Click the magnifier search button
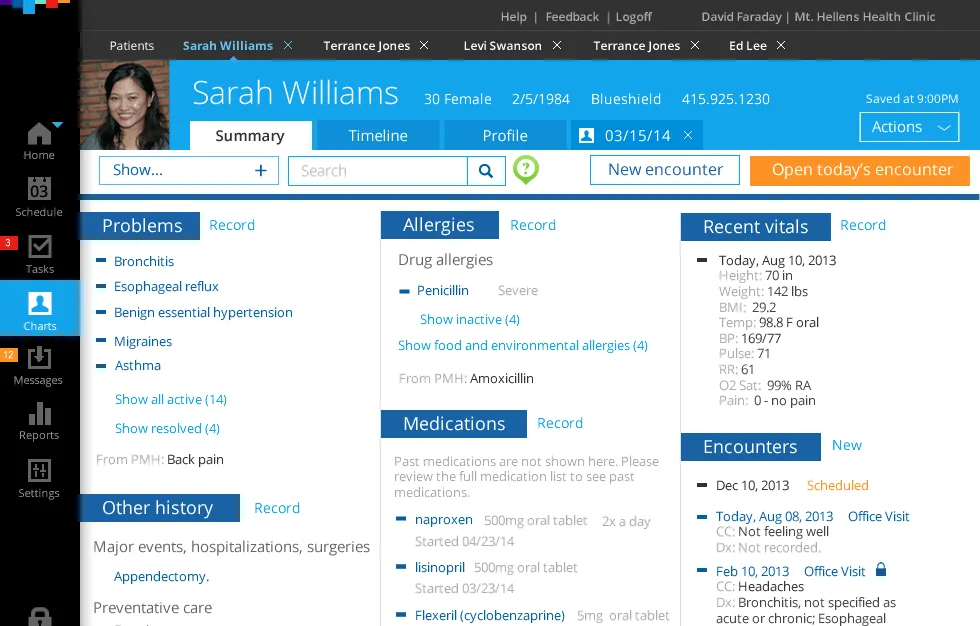Screen dimensions: 980x626 coord(486,171)
